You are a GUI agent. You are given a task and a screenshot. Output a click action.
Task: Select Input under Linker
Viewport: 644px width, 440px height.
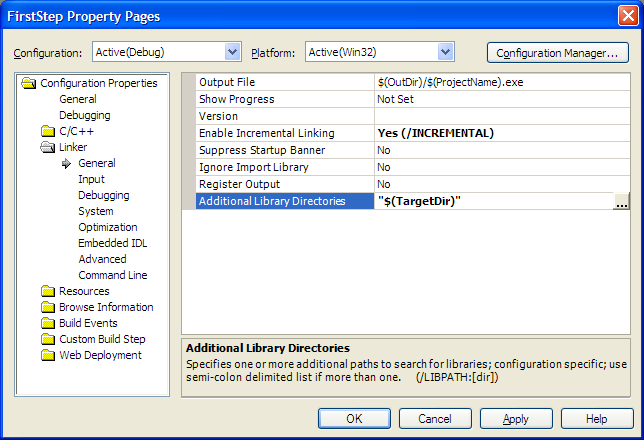tap(91, 179)
